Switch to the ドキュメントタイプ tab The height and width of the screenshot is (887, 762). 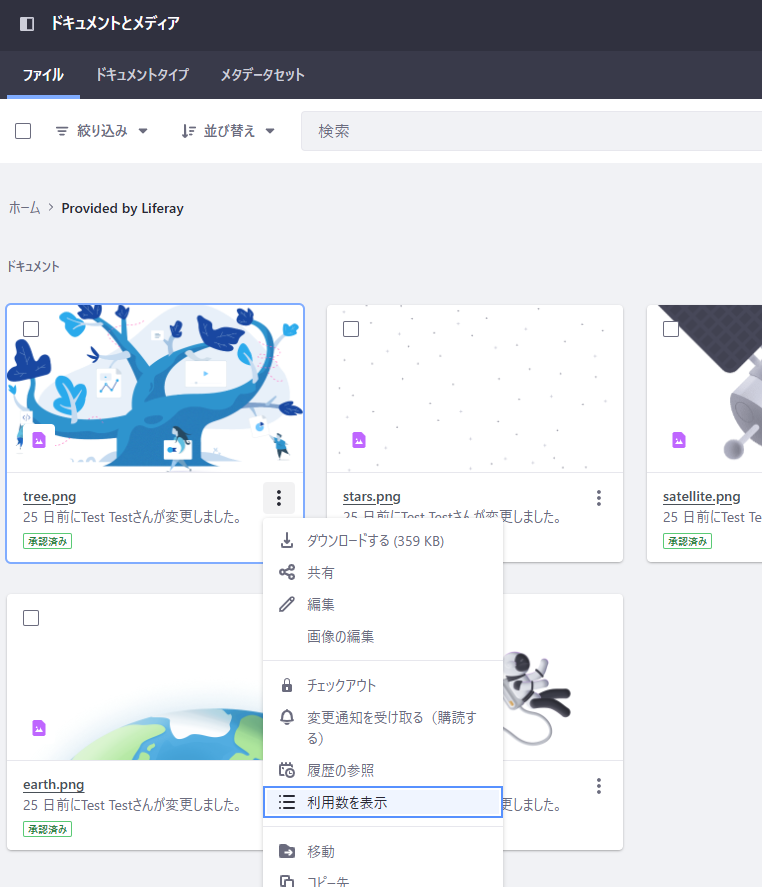point(142,75)
